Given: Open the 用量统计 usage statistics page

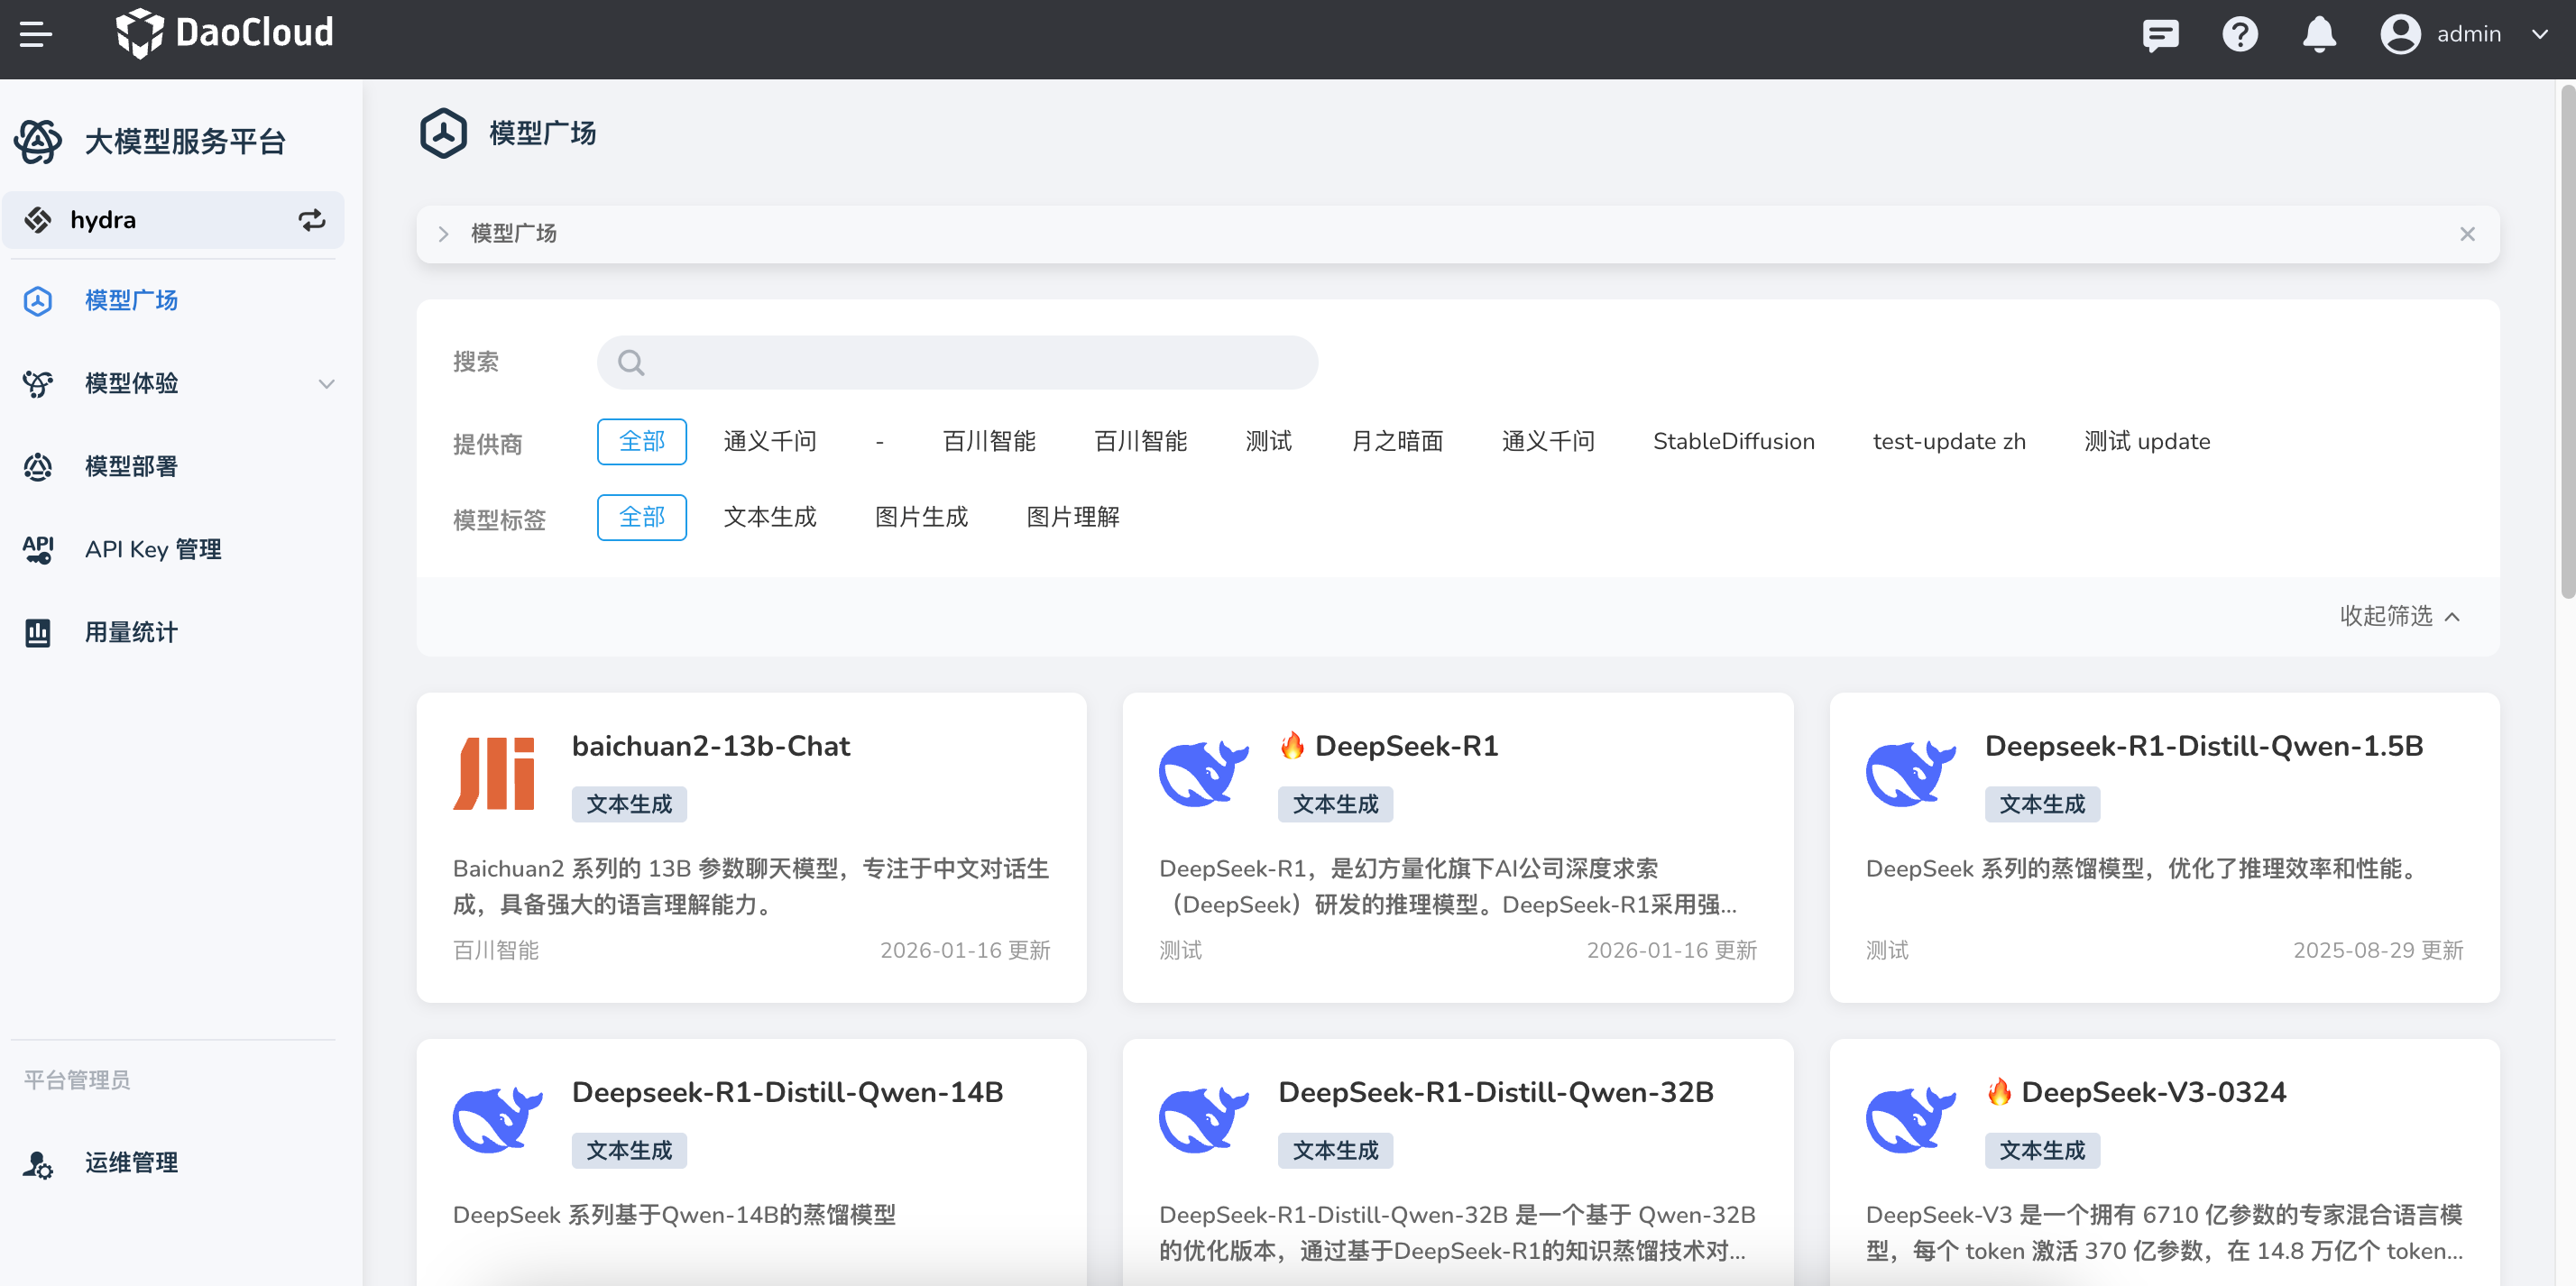Looking at the screenshot, I should [131, 632].
